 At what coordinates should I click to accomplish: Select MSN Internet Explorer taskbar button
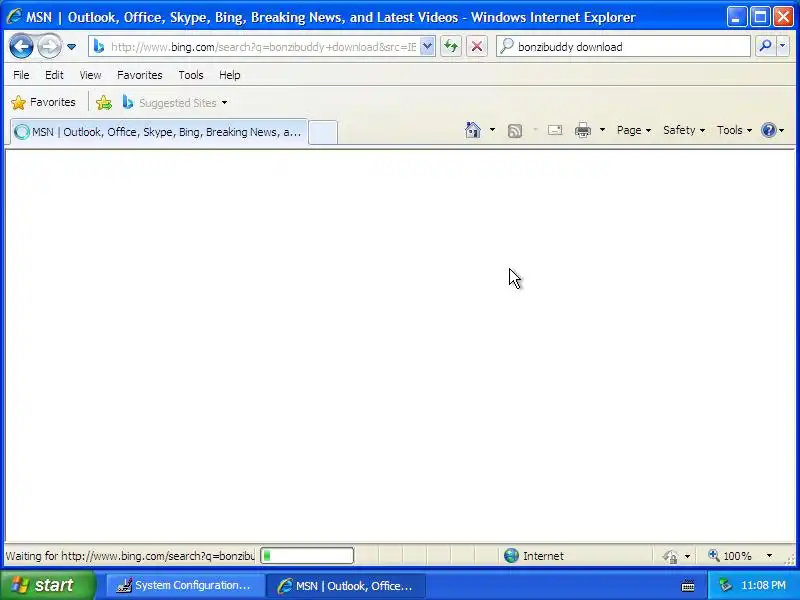(x=346, y=586)
